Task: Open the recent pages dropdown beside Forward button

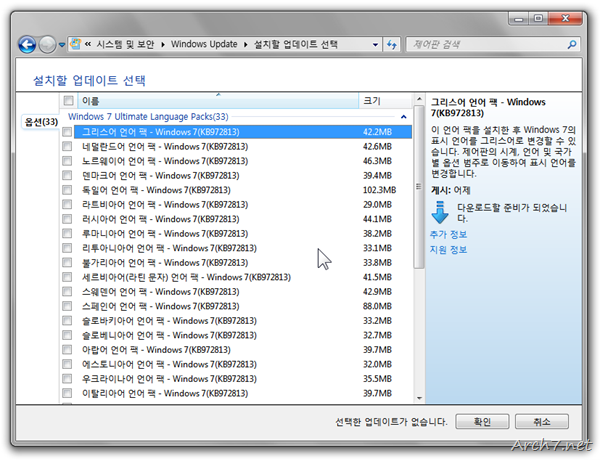Action: [x=63, y=46]
